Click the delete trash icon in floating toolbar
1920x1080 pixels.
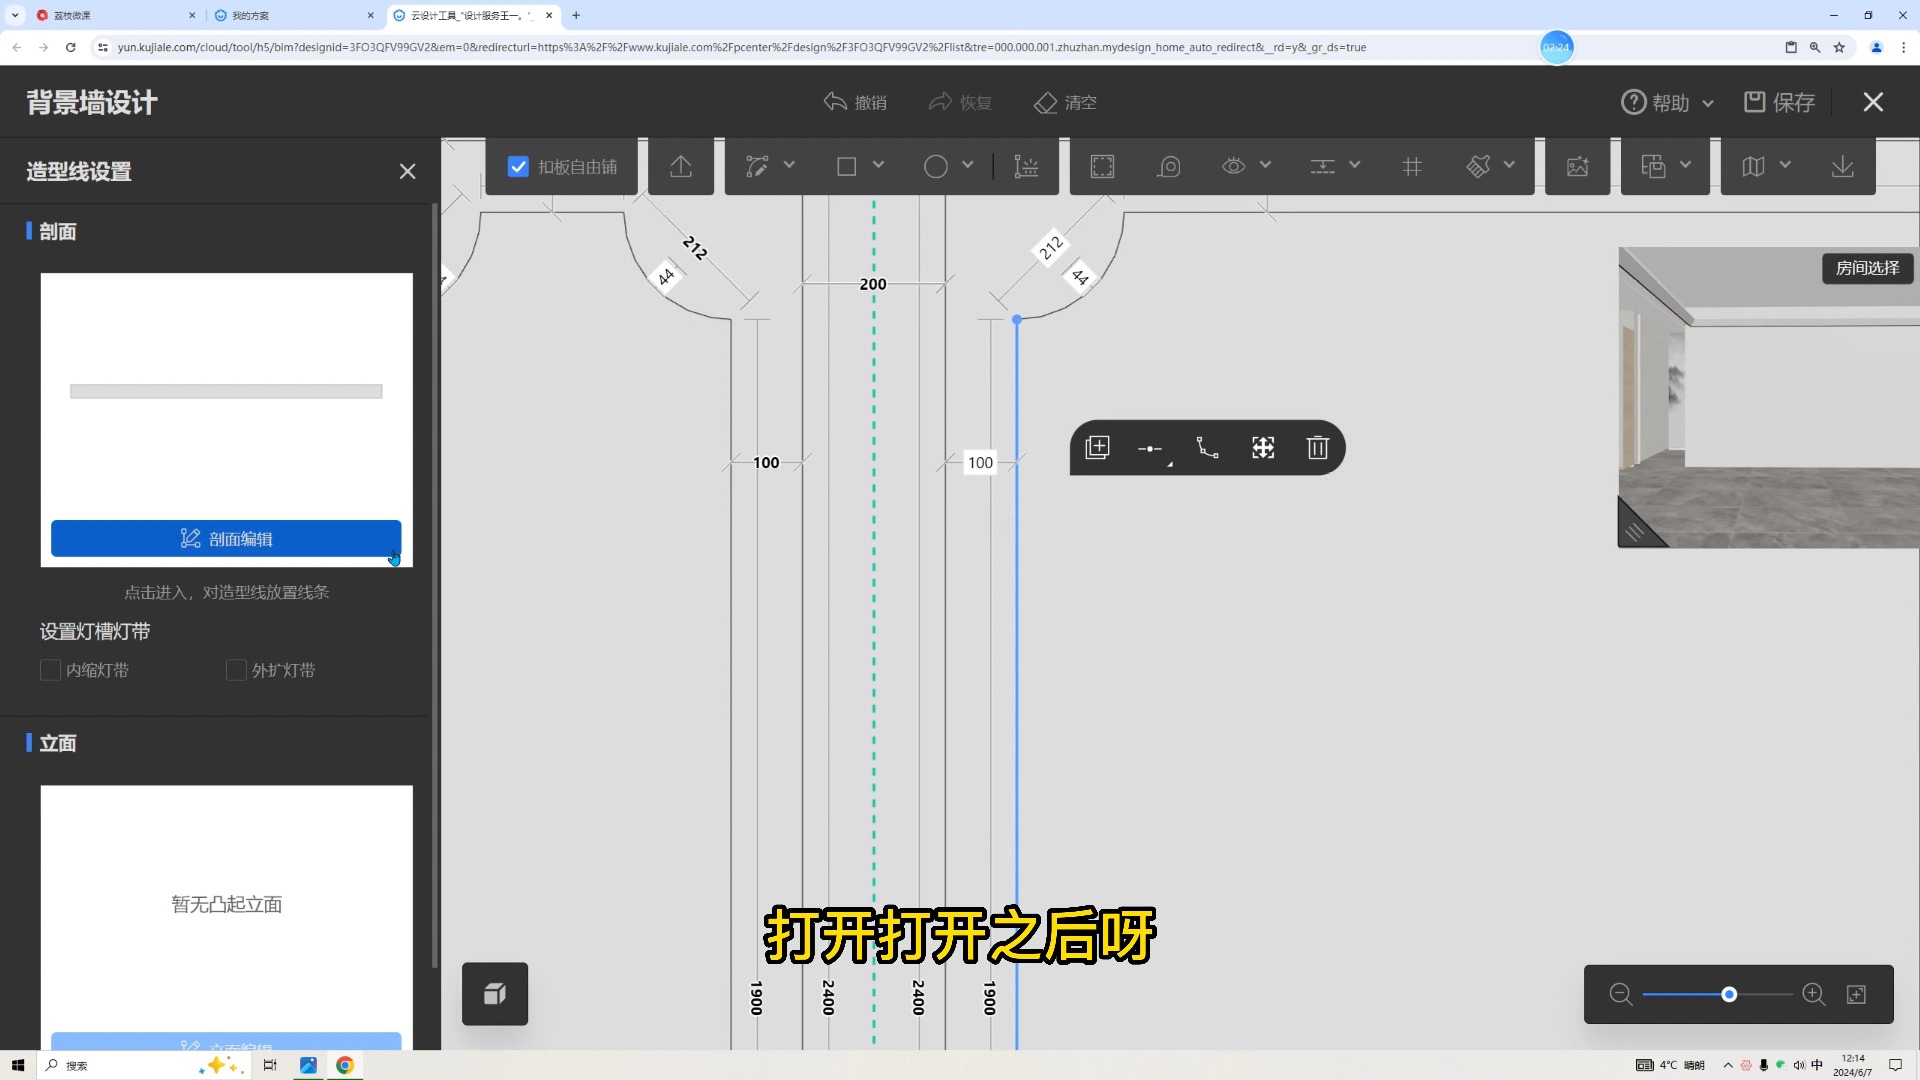(1317, 448)
